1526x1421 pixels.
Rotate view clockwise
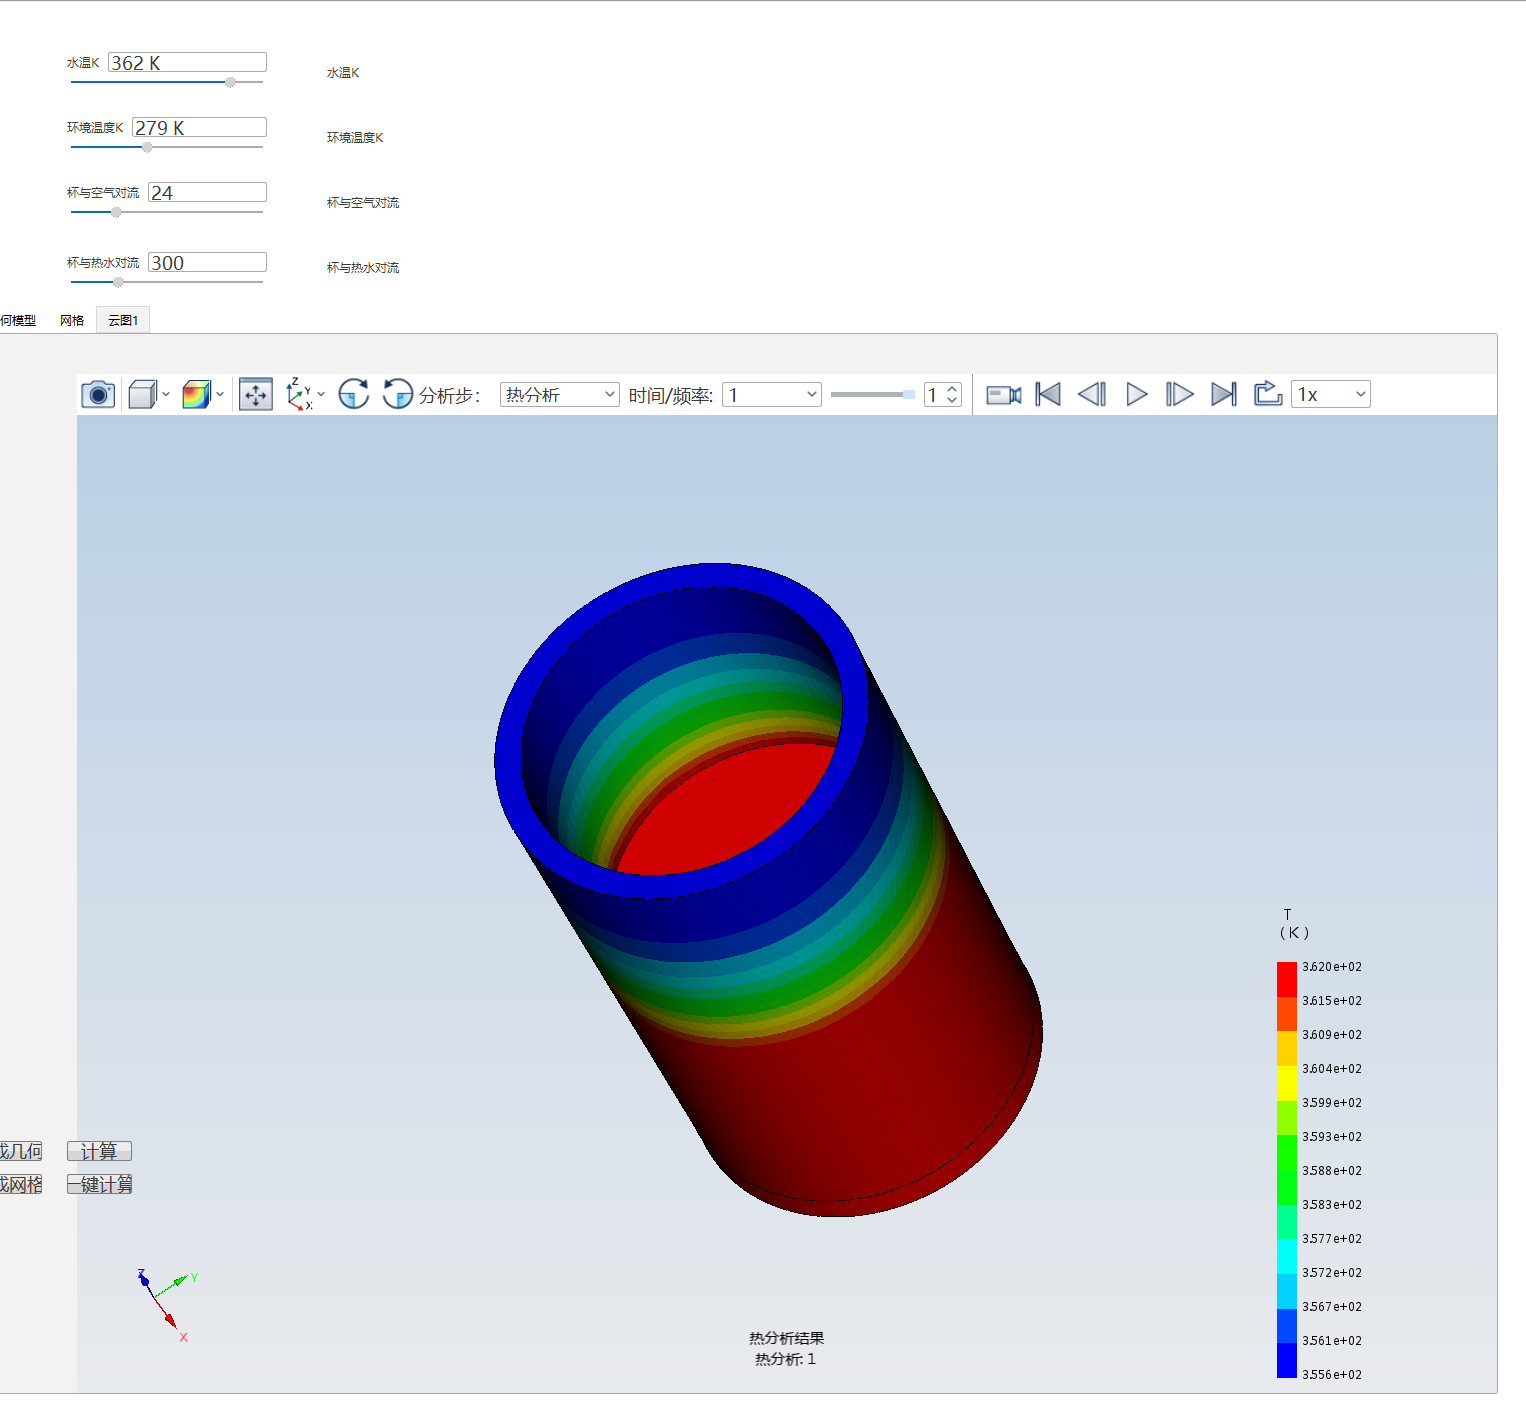(353, 394)
